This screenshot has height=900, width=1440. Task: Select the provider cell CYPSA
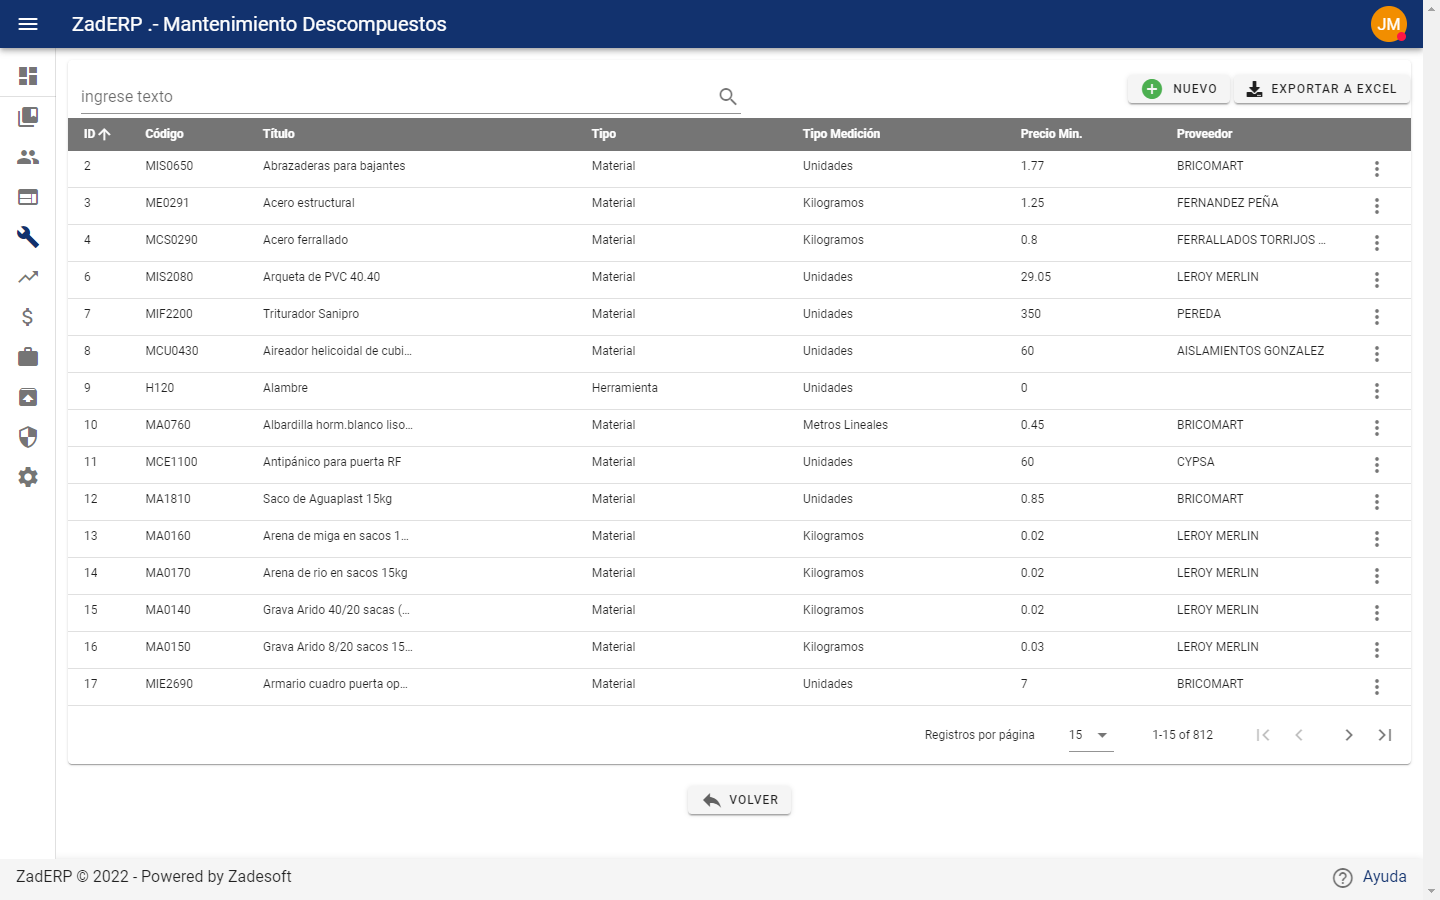click(1195, 462)
